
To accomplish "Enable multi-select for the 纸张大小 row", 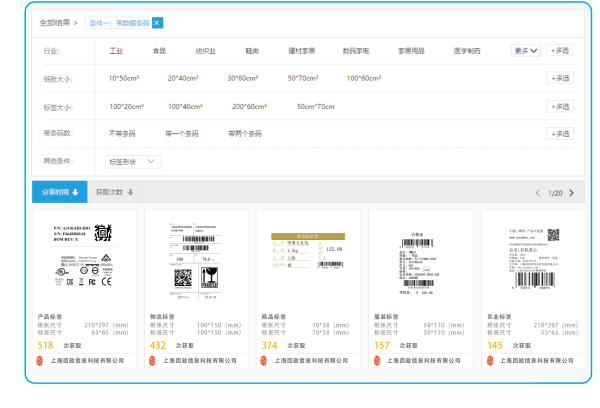I will pos(560,78).
